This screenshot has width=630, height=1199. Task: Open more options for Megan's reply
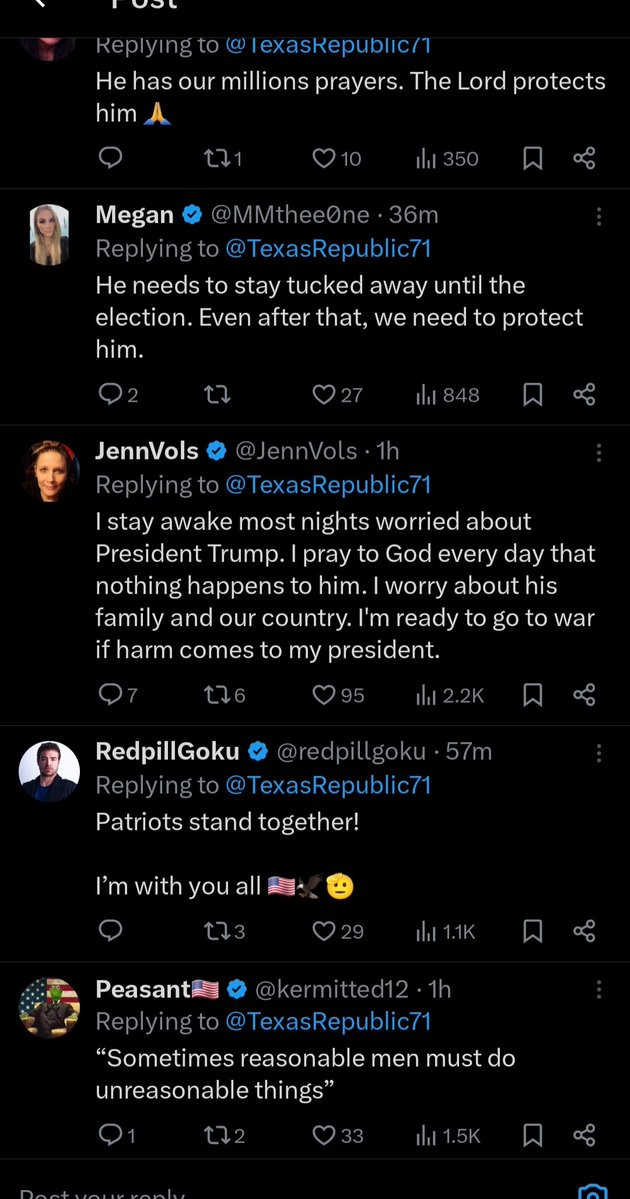click(x=599, y=216)
